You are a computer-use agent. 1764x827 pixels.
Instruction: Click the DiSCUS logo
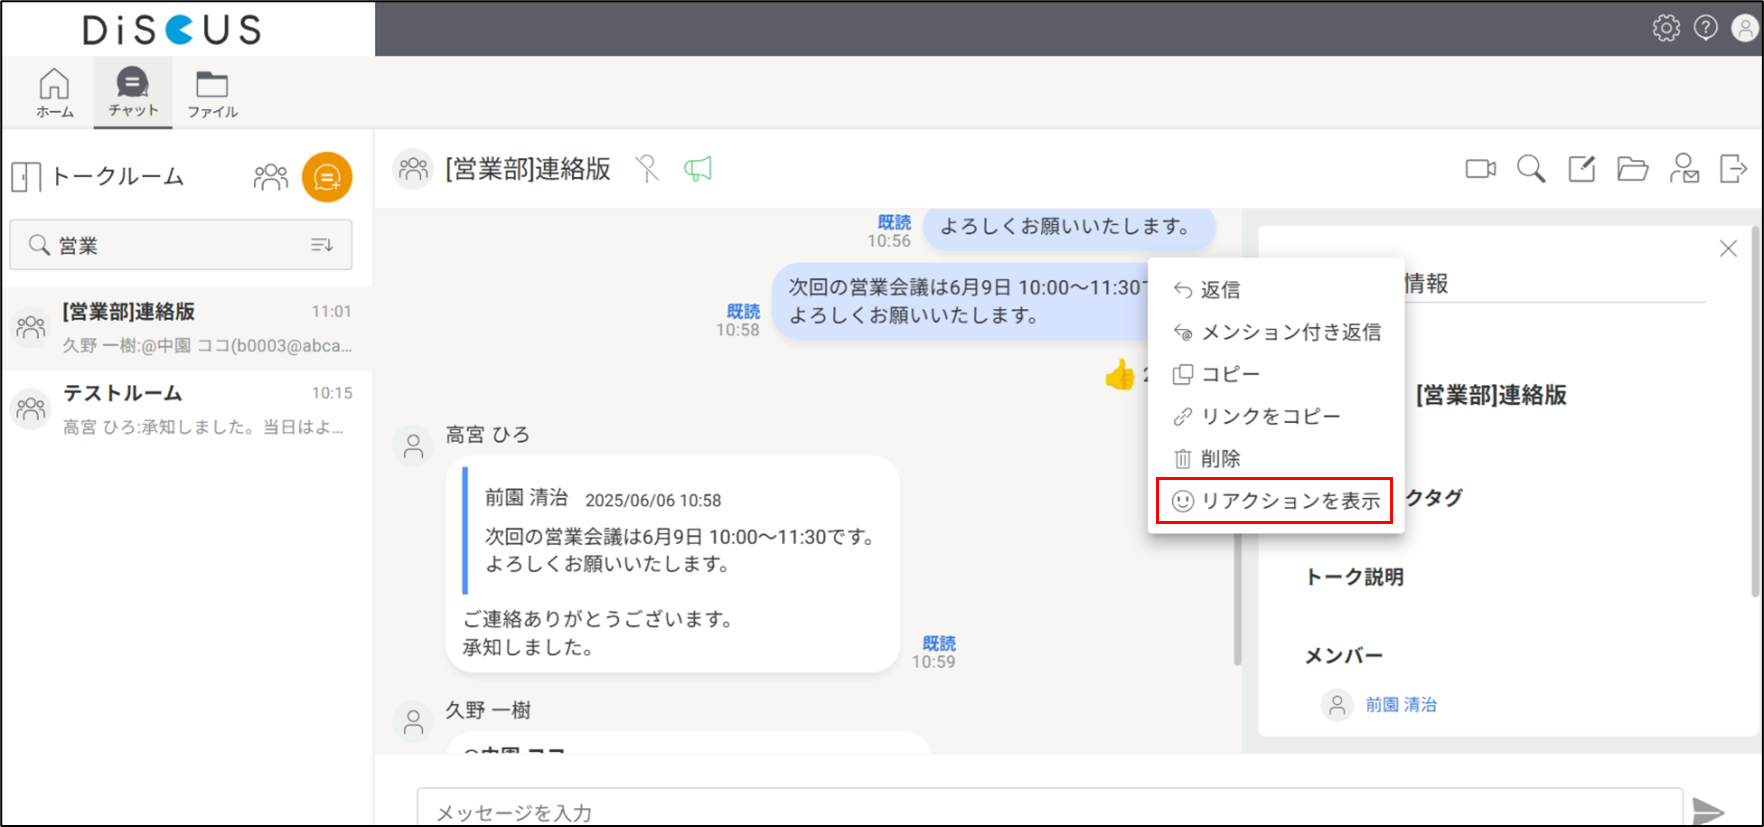click(172, 30)
